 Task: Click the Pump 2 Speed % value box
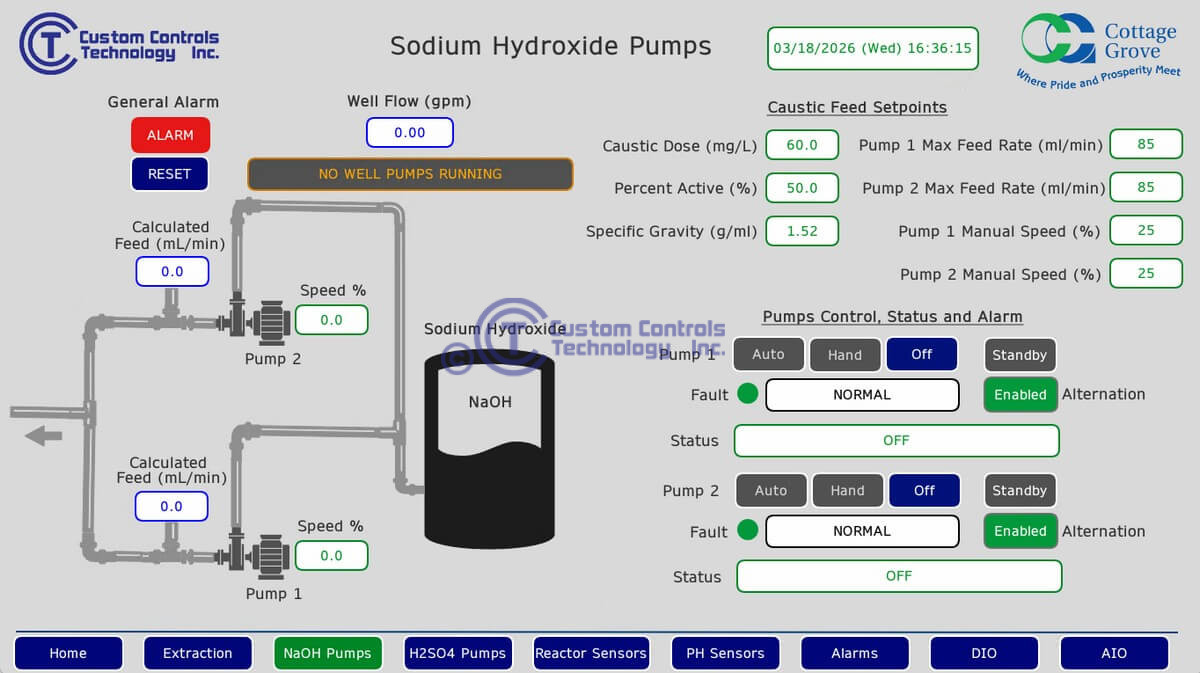(x=331, y=320)
